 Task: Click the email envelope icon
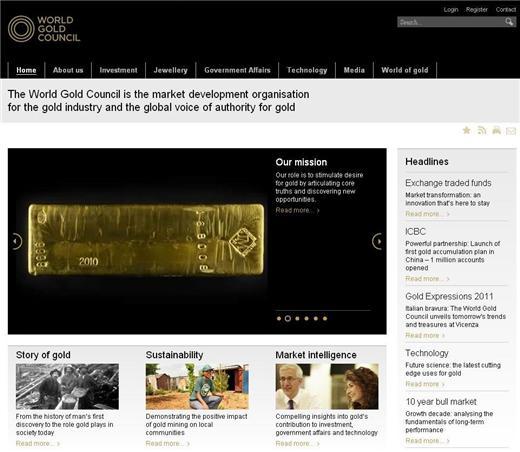point(511,131)
